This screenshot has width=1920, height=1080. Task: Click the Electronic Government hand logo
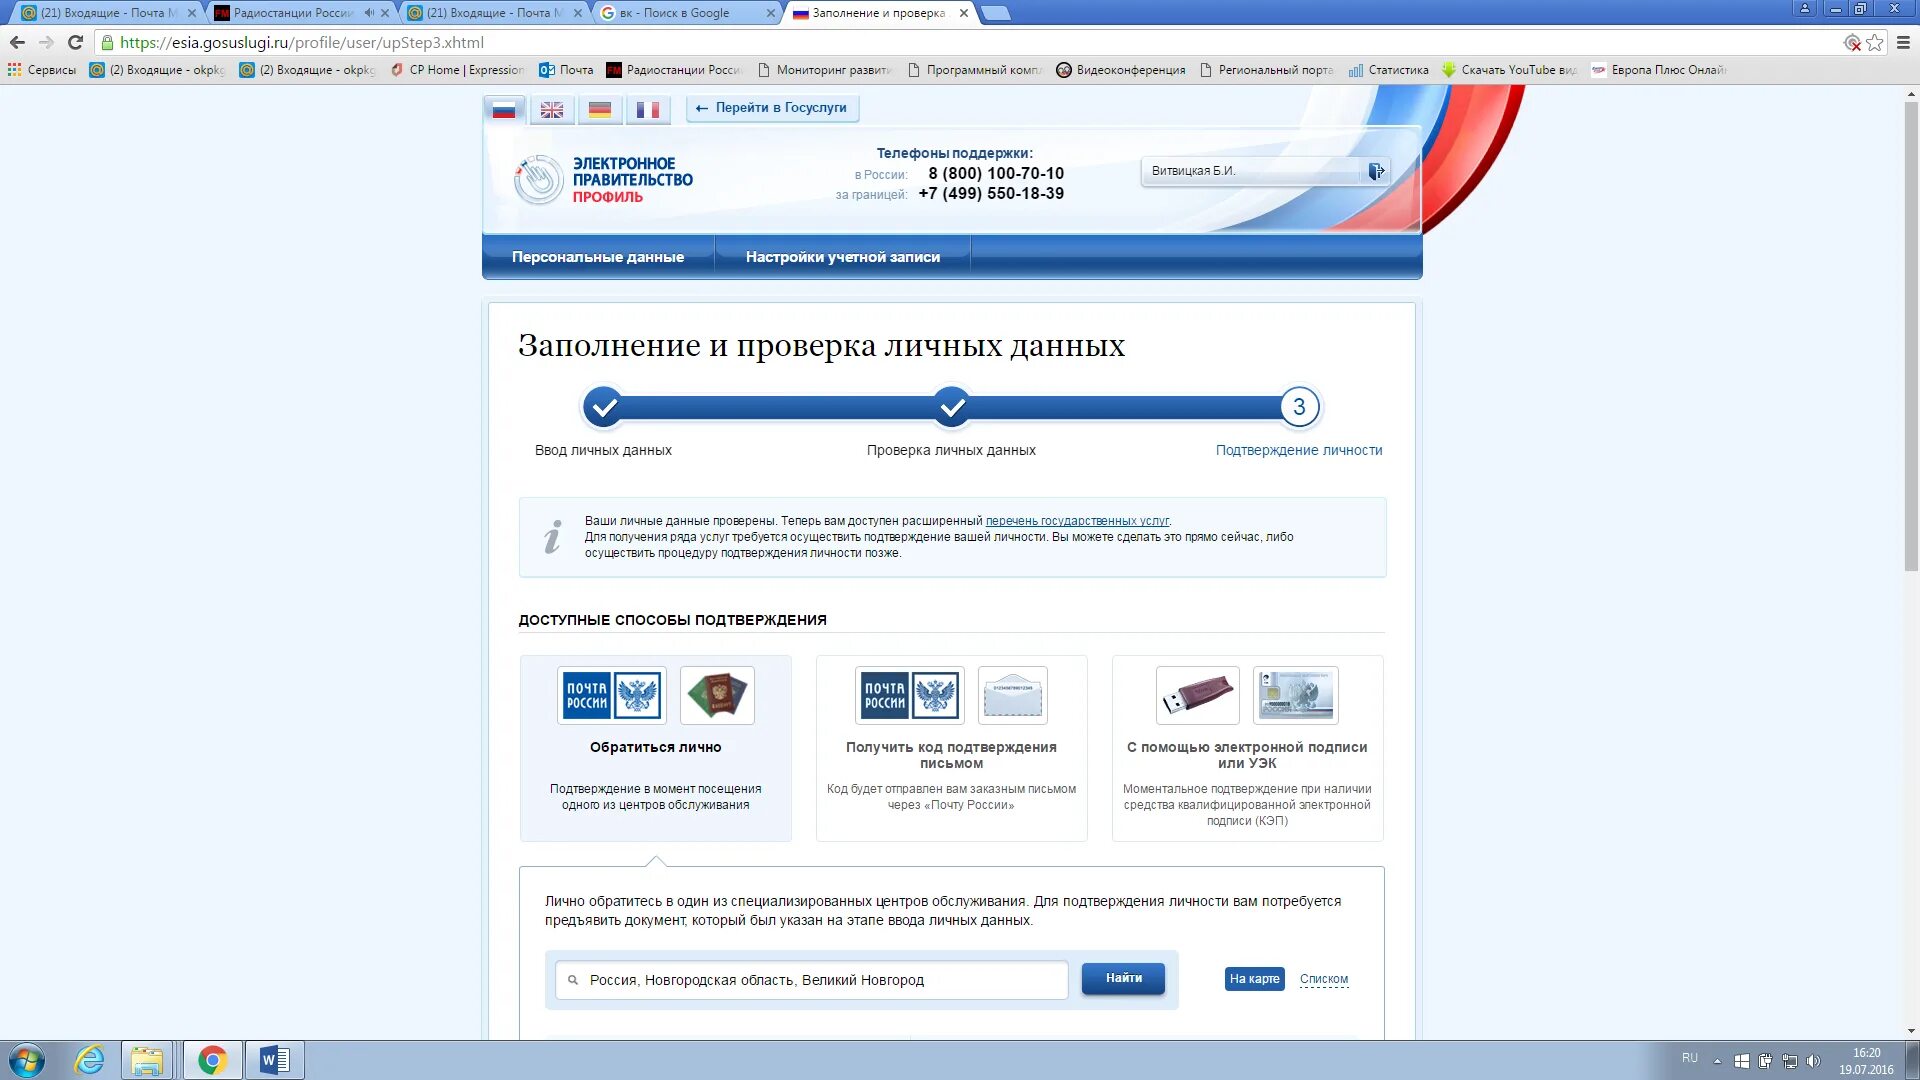click(x=539, y=180)
